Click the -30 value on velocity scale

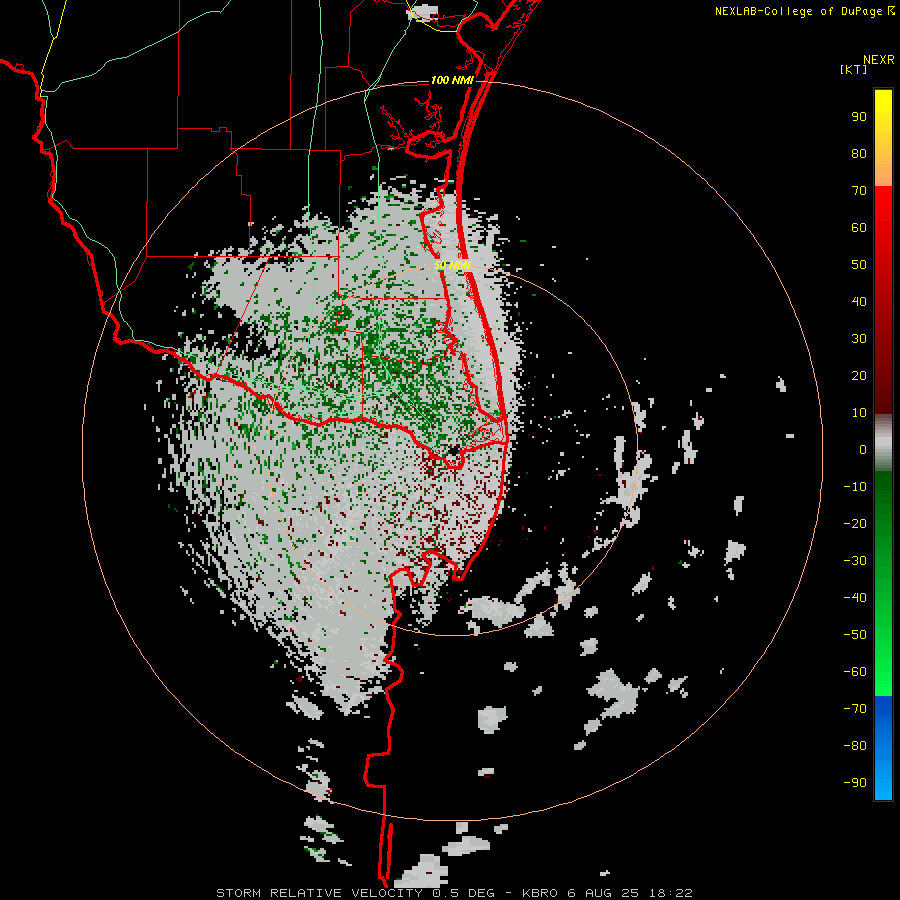[855, 561]
